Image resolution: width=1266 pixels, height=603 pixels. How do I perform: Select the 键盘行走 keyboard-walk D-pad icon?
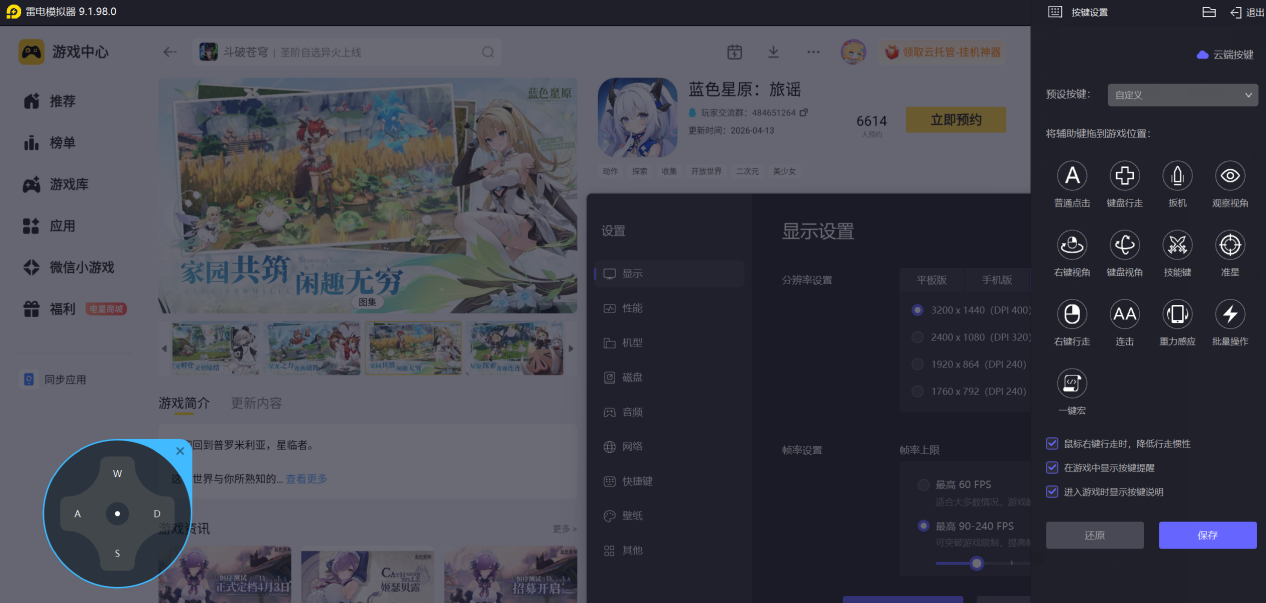click(x=1125, y=176)
